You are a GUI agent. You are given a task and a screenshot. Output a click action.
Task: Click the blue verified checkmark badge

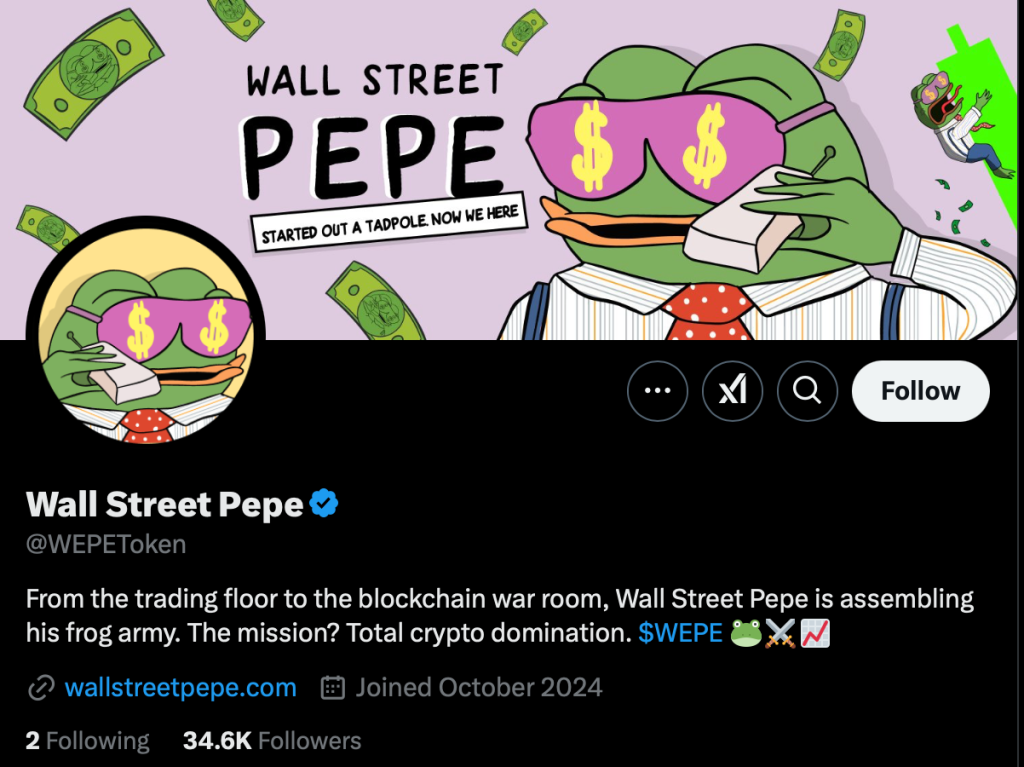pos(323,504)
